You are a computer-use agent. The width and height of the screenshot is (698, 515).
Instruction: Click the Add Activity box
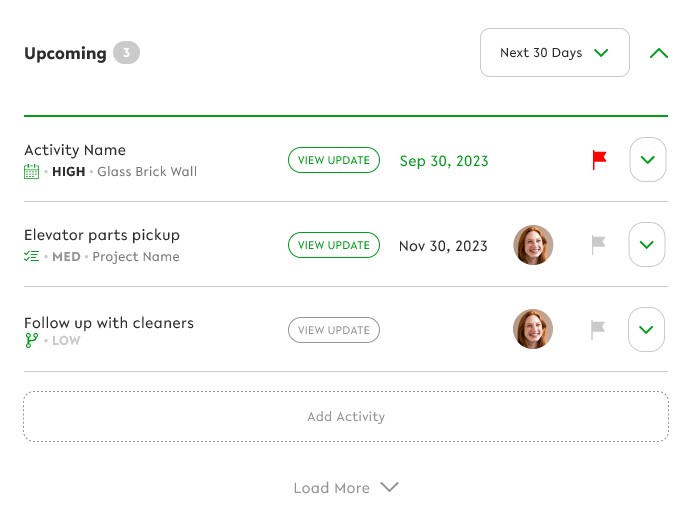tap(346, 416)
